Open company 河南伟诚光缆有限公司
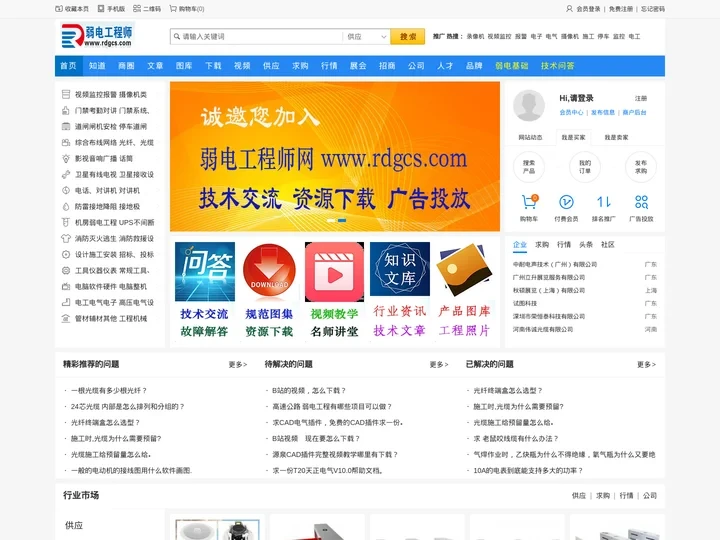Screen dimensions: 720x540 pos(543,329)
